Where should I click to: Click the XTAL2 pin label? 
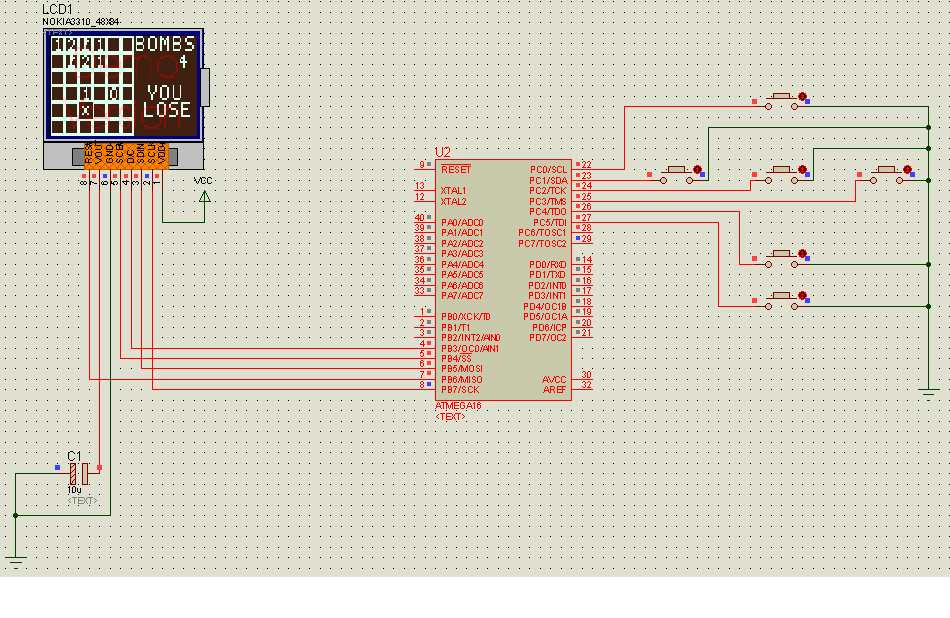pos(453,201)
